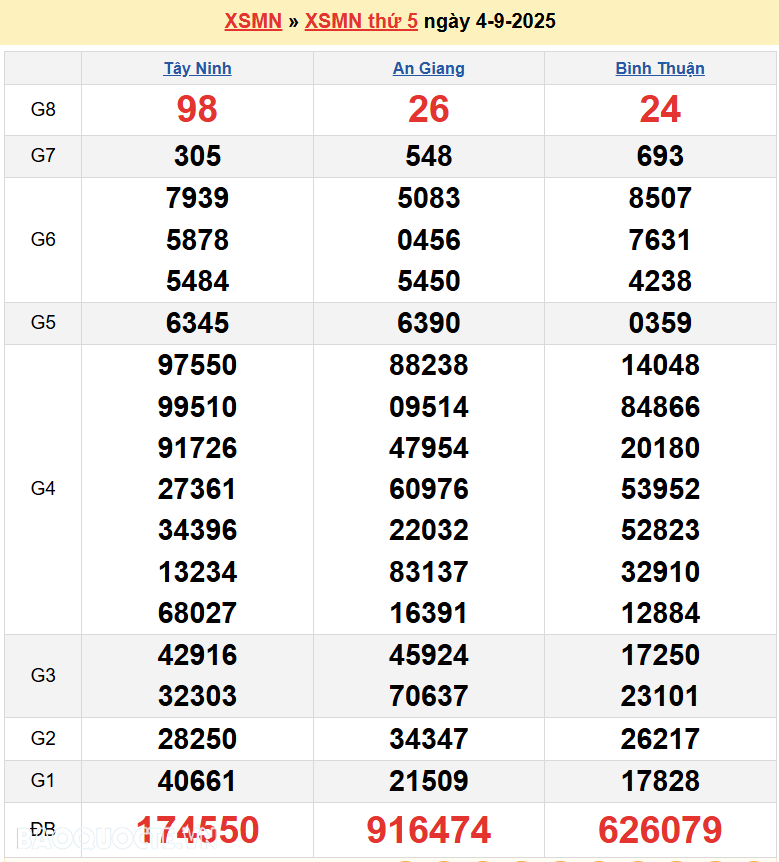
Task: Open the Tây Ninh province link
Action: (197, 68)
